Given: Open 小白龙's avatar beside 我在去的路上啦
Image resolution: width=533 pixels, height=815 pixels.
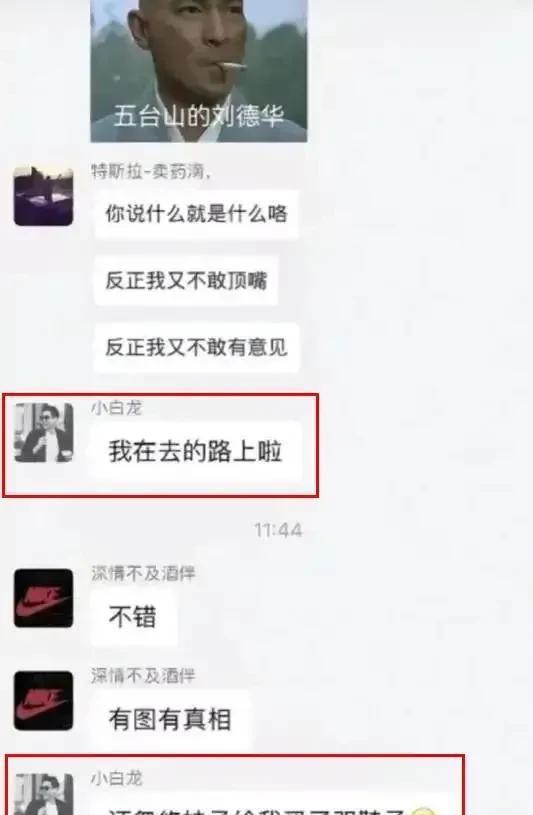Looking at the screenshot, I should coord(43,432).
